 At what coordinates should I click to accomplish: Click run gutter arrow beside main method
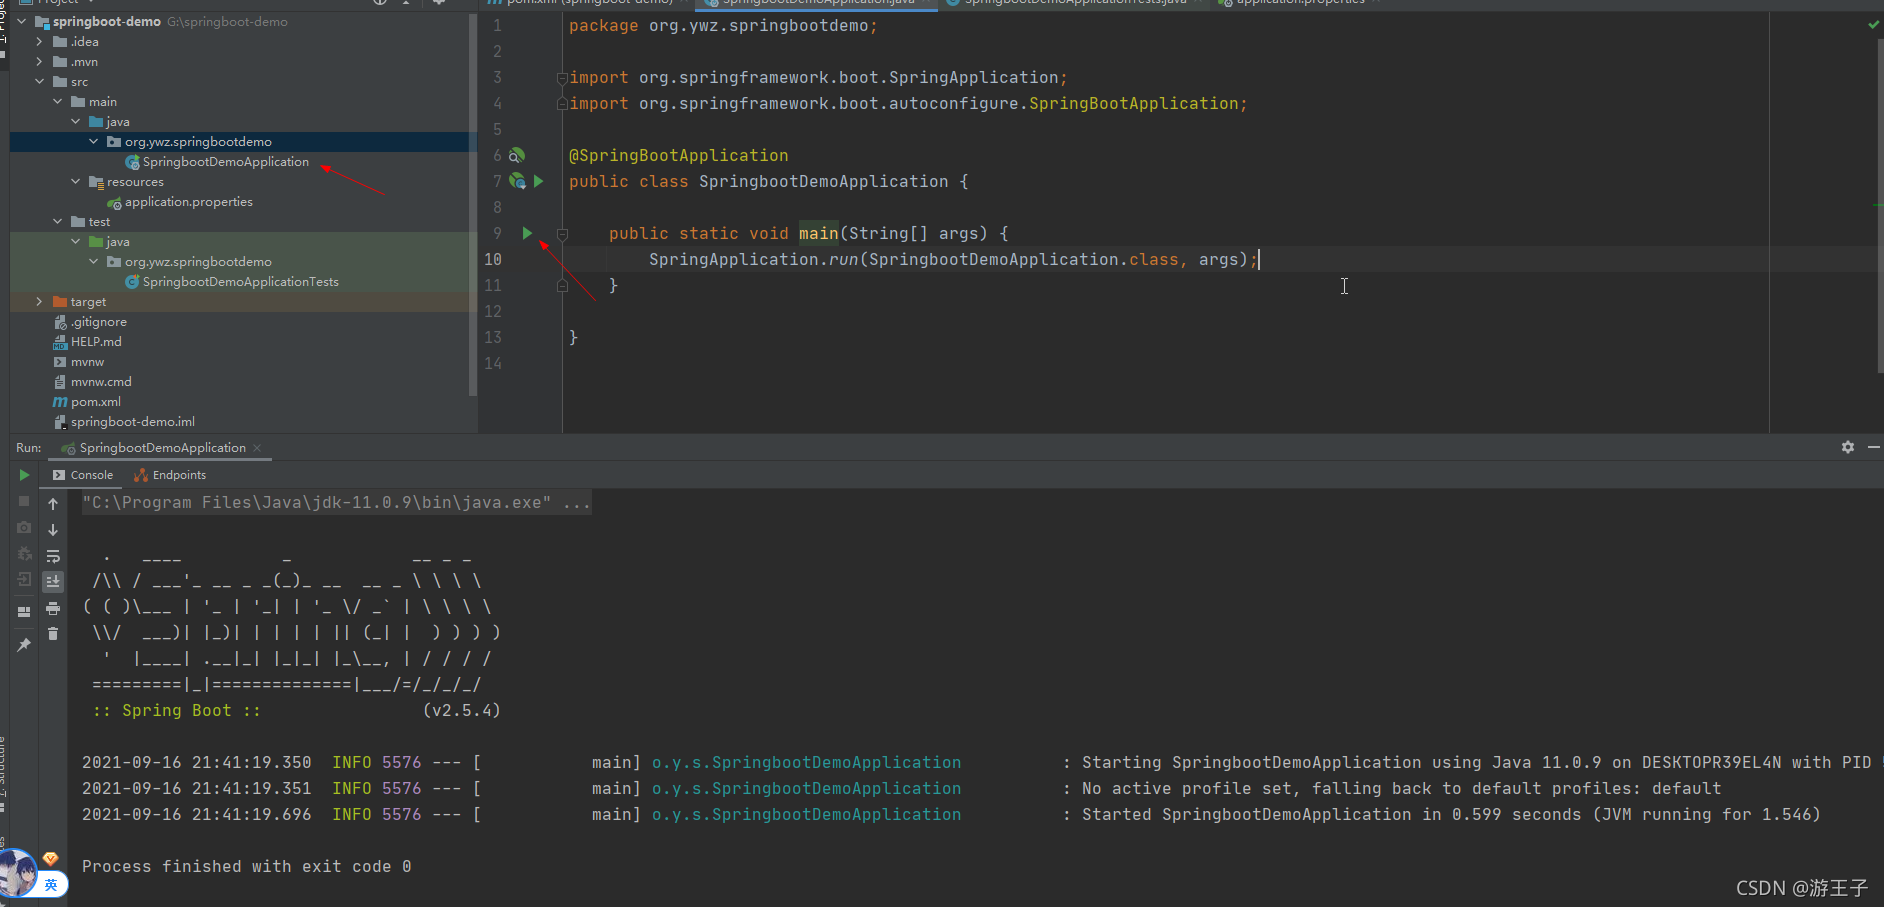click(527, 233)
